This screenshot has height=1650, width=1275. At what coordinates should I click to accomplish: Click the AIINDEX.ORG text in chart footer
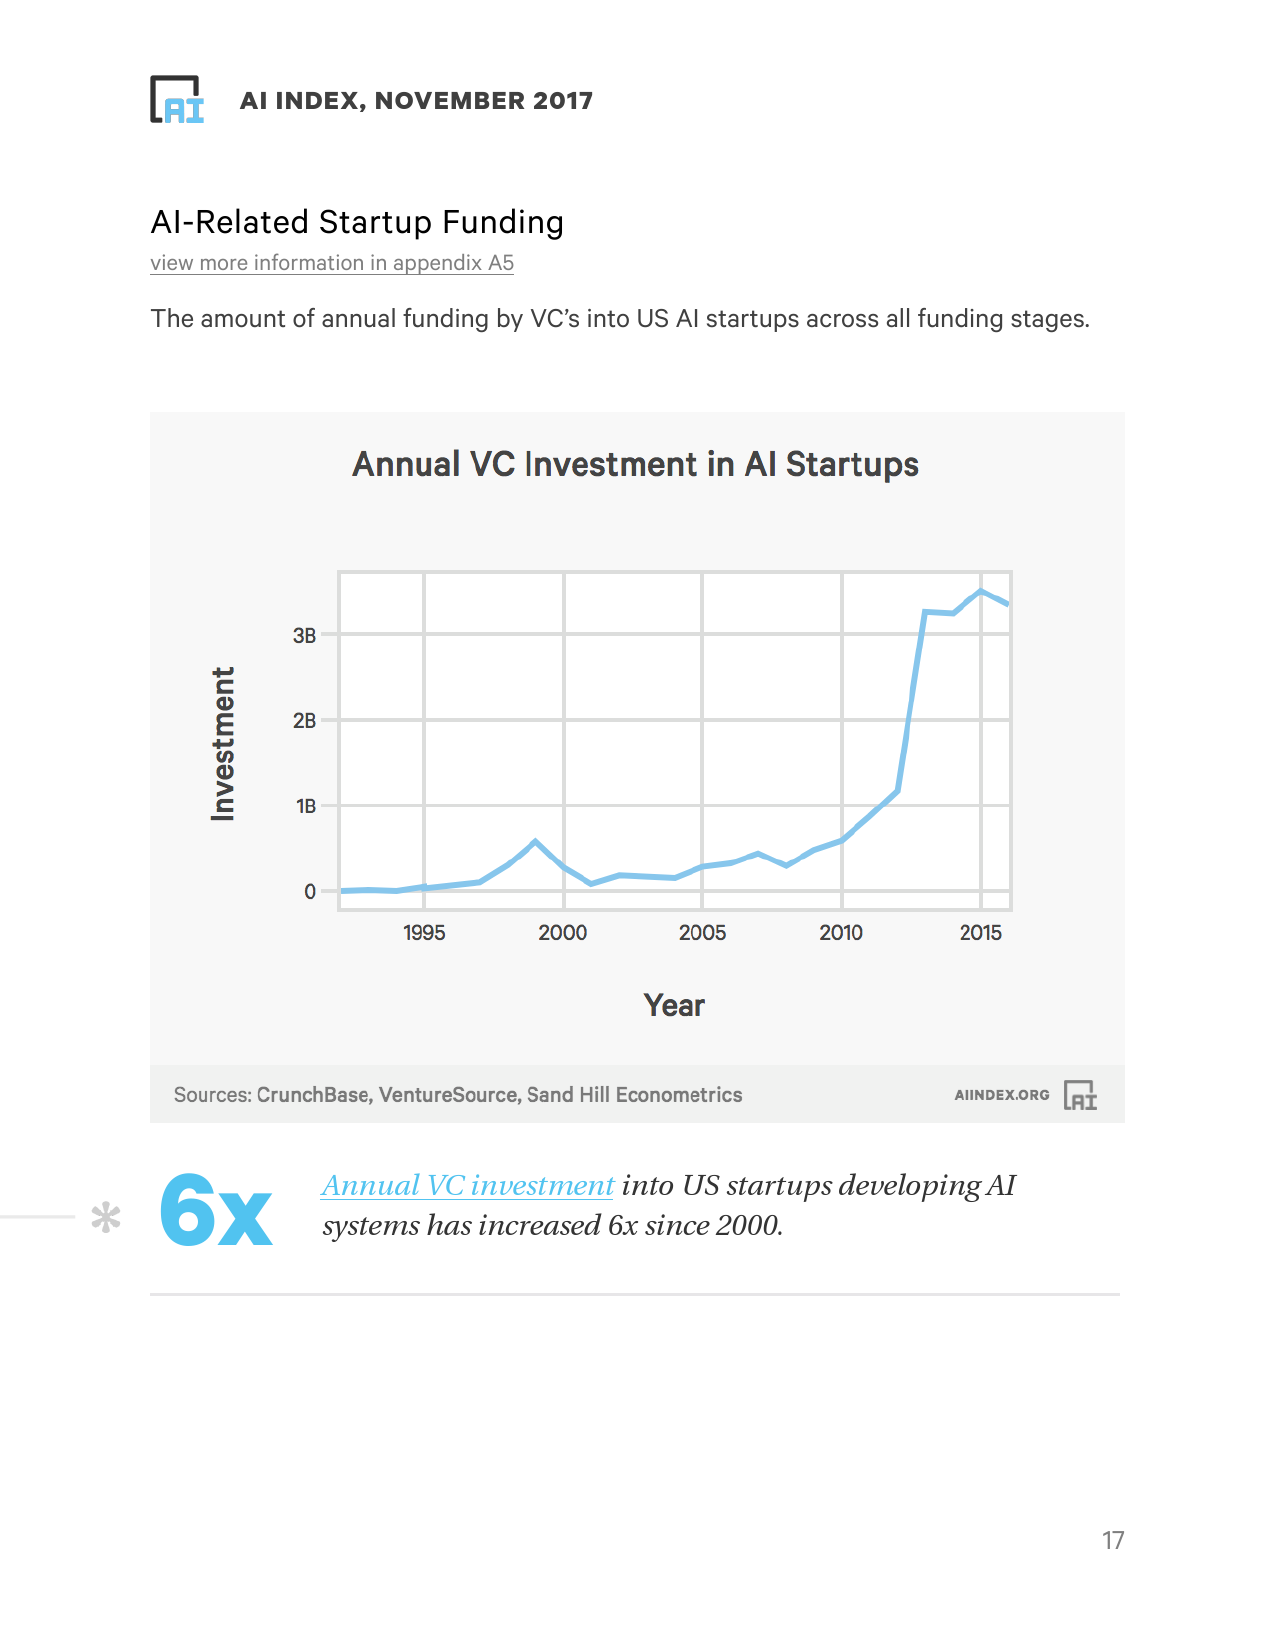click(1001, 1095)
